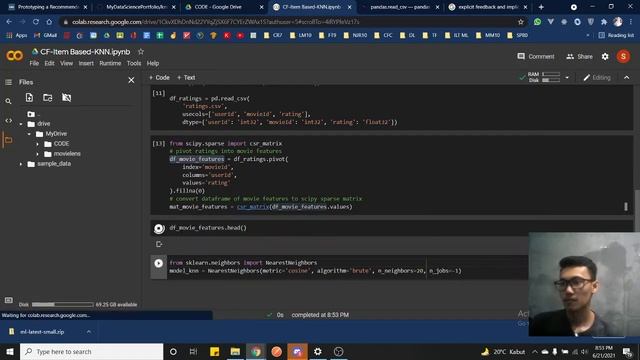Open the Colab logo home

[x=15, y=55]
